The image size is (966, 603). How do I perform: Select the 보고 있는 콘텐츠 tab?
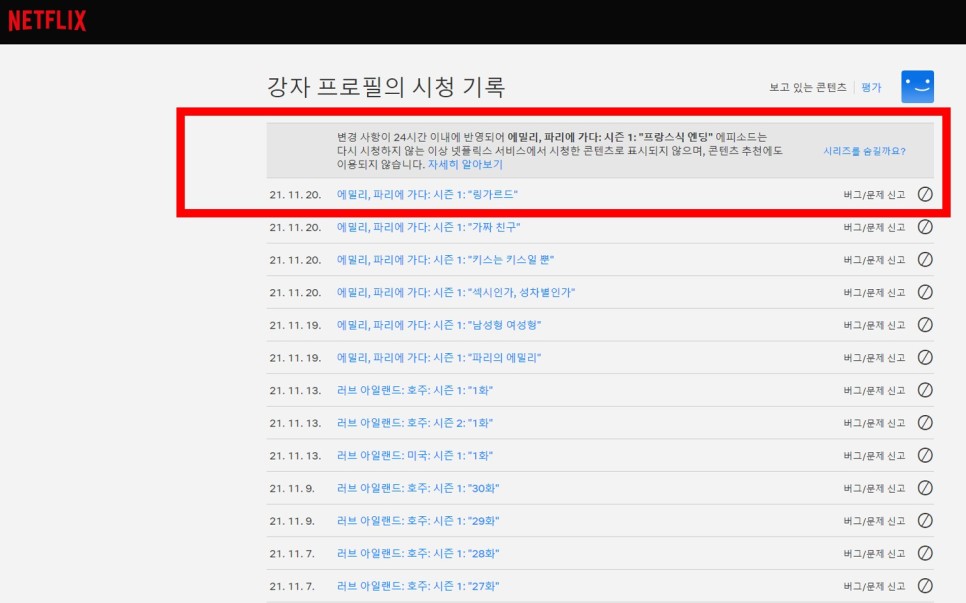[x=808, y=87]
